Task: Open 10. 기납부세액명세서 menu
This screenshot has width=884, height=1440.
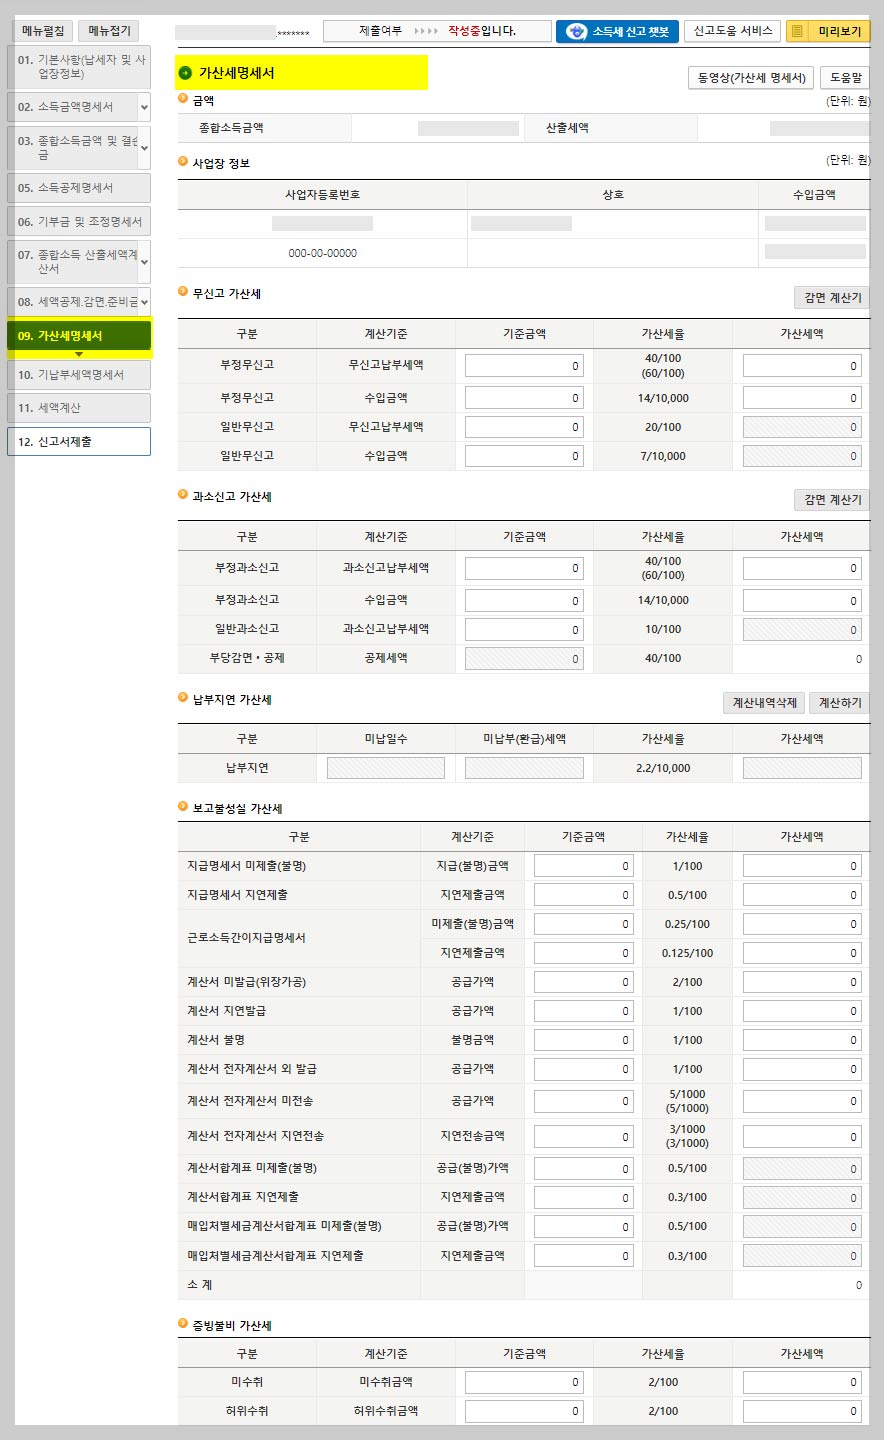Action: coord(79,375)
